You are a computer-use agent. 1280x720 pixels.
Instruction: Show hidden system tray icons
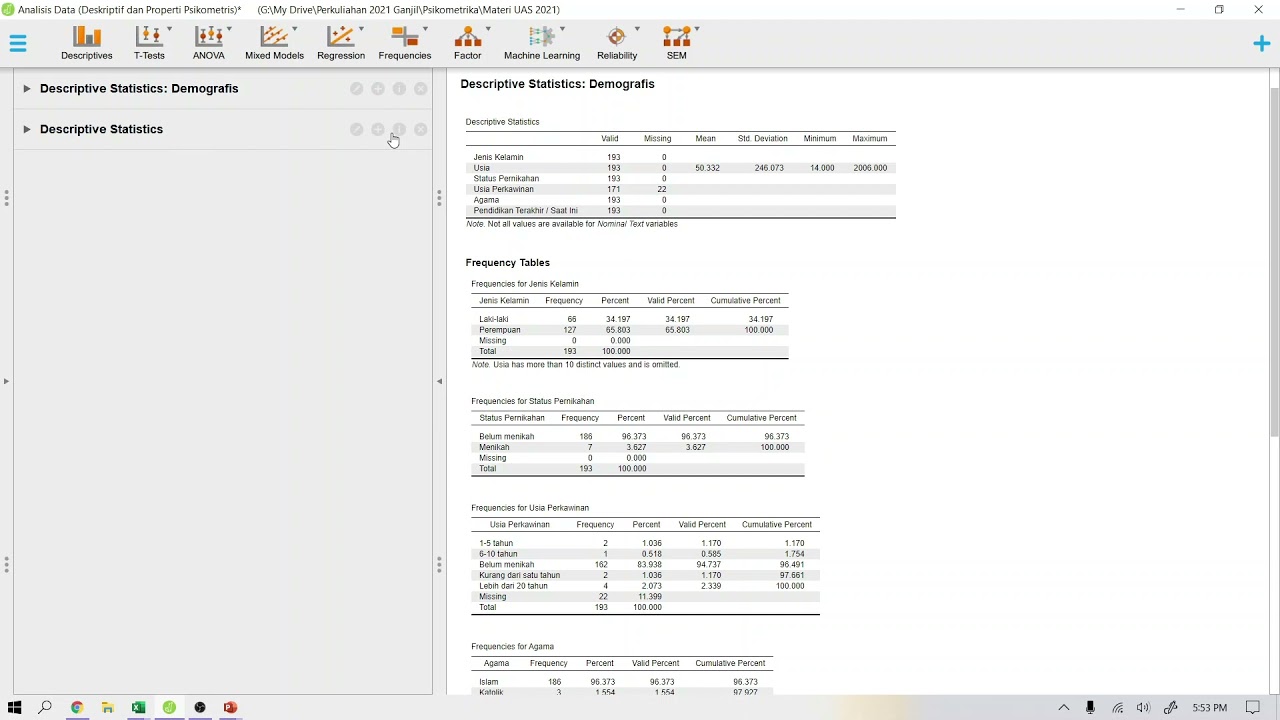pyautogui.click(x=1064, y=708)
